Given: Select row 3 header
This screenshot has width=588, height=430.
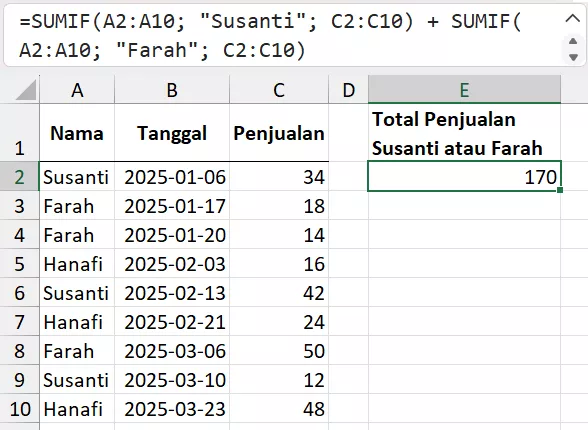Looking at the screenshot, I should click(20, 205).
